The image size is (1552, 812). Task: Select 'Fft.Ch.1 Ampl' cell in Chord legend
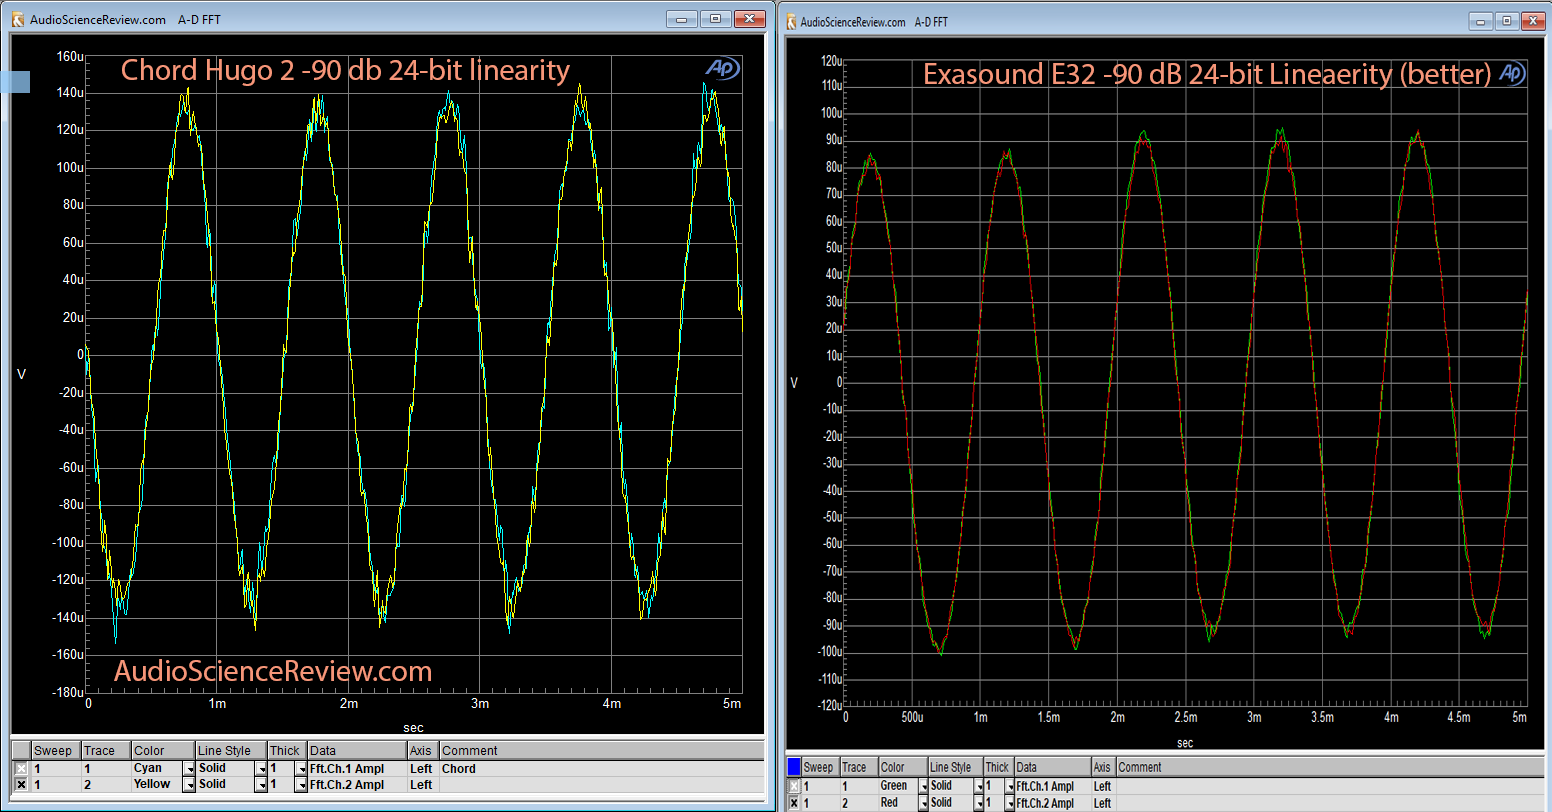[x=357, y=769]
